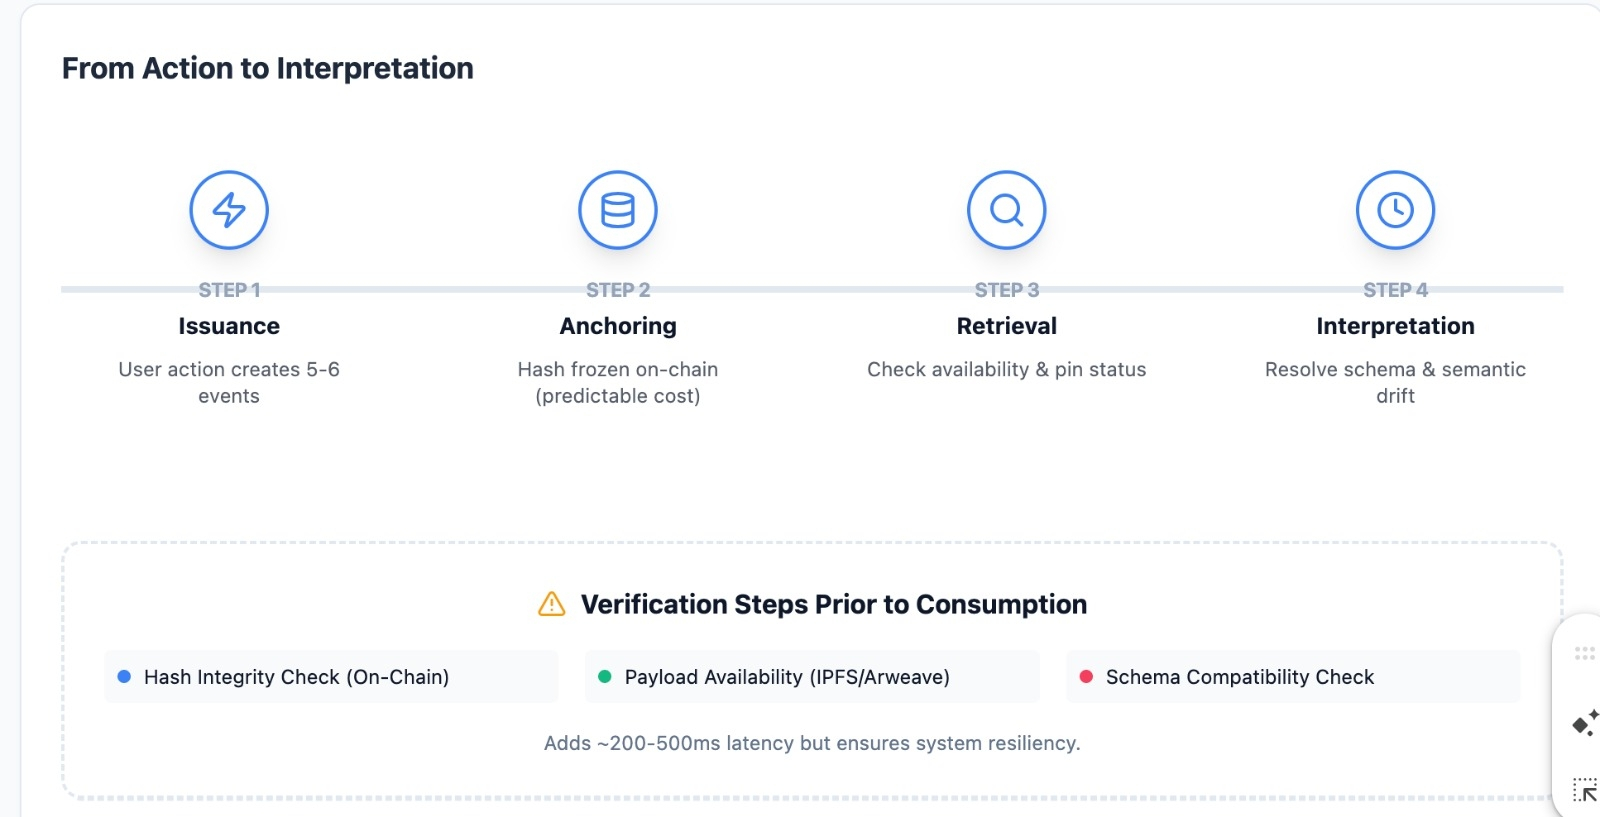Click the database Anchoring icon
Viewport: 1600px width, 817px height.
[x=618, y=210]
